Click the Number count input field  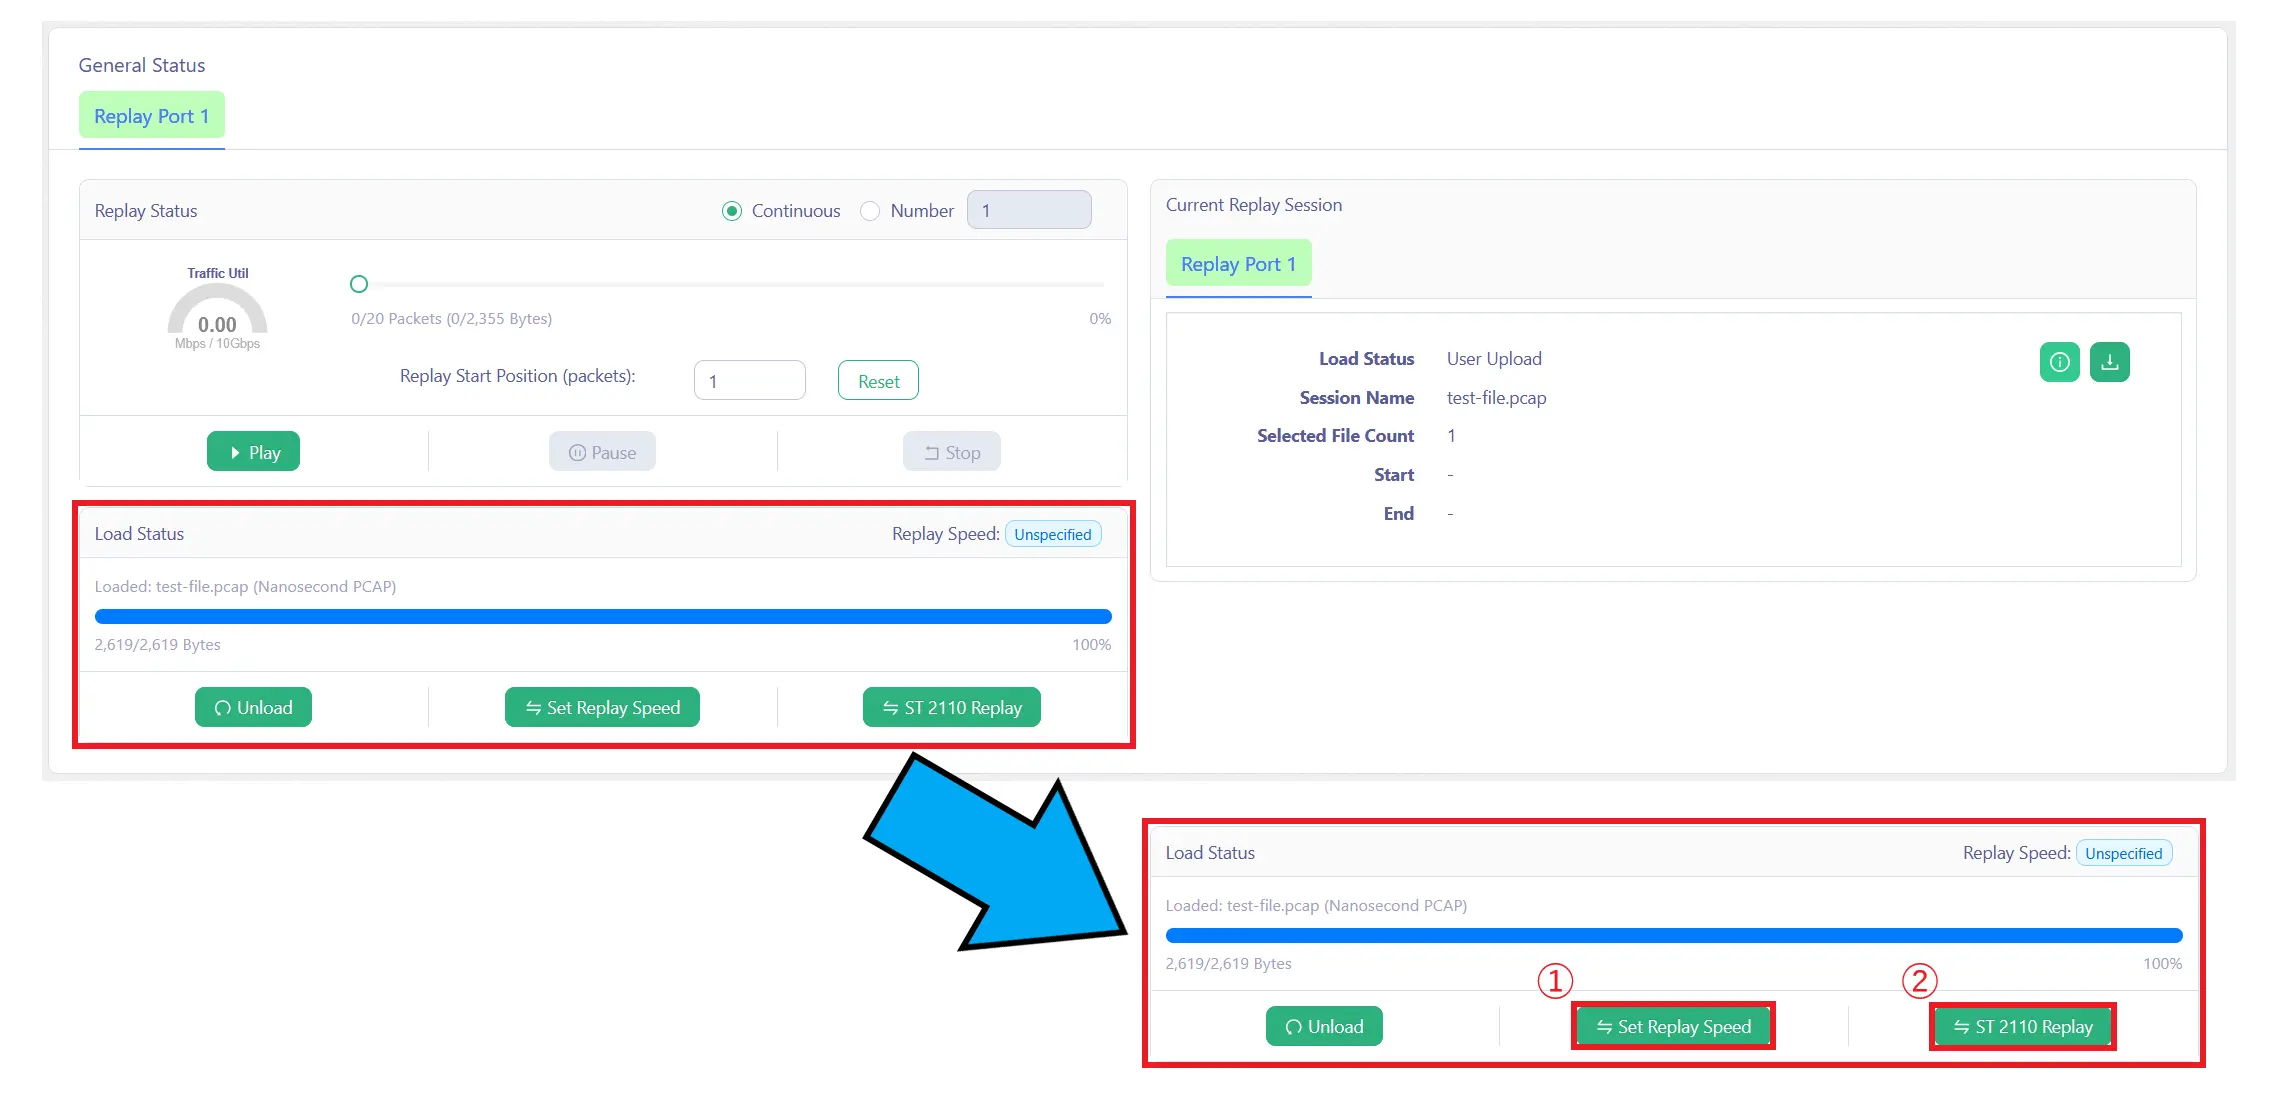[x=1028, y=211]
